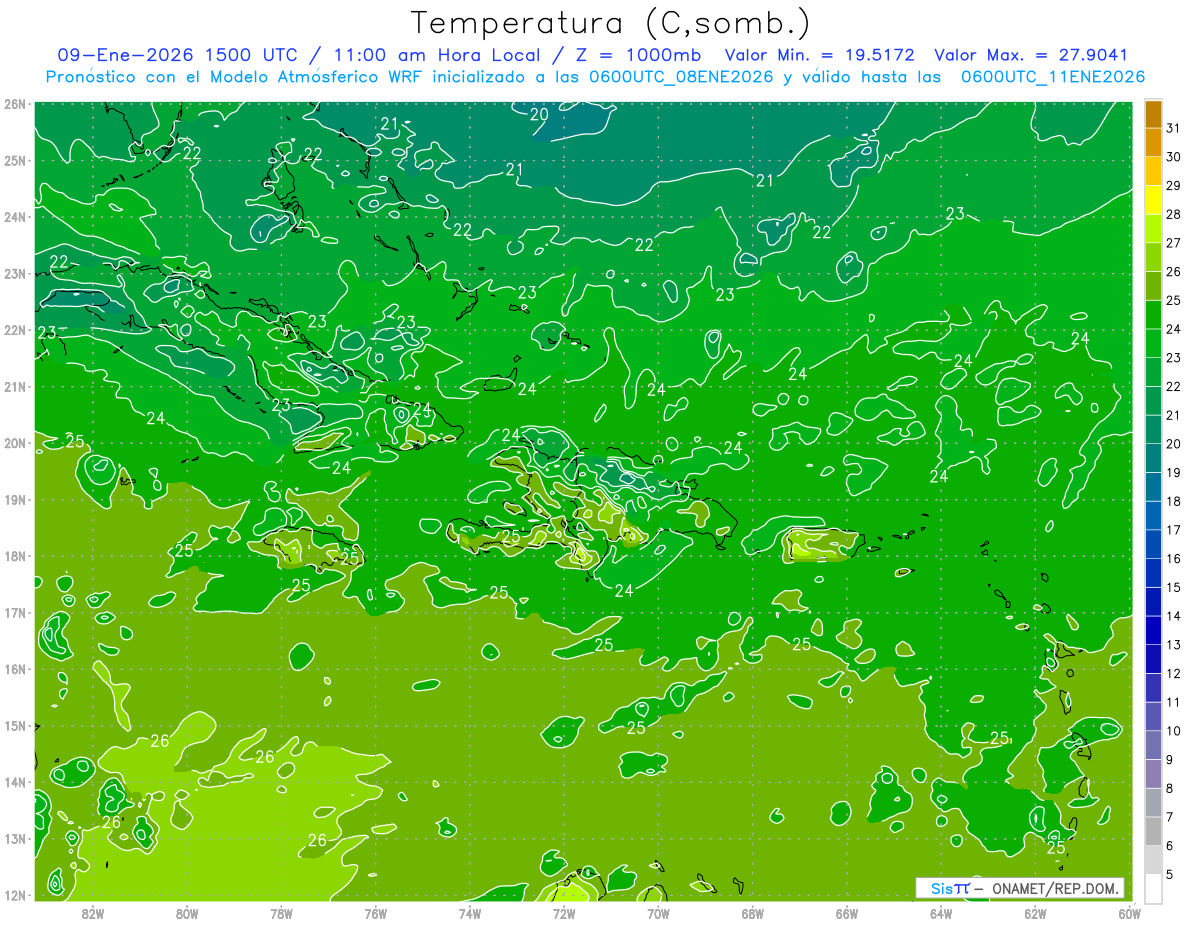1200x927 pixels.
Task: Click legend value "5" on the color bar
Action: point(1171,874)
